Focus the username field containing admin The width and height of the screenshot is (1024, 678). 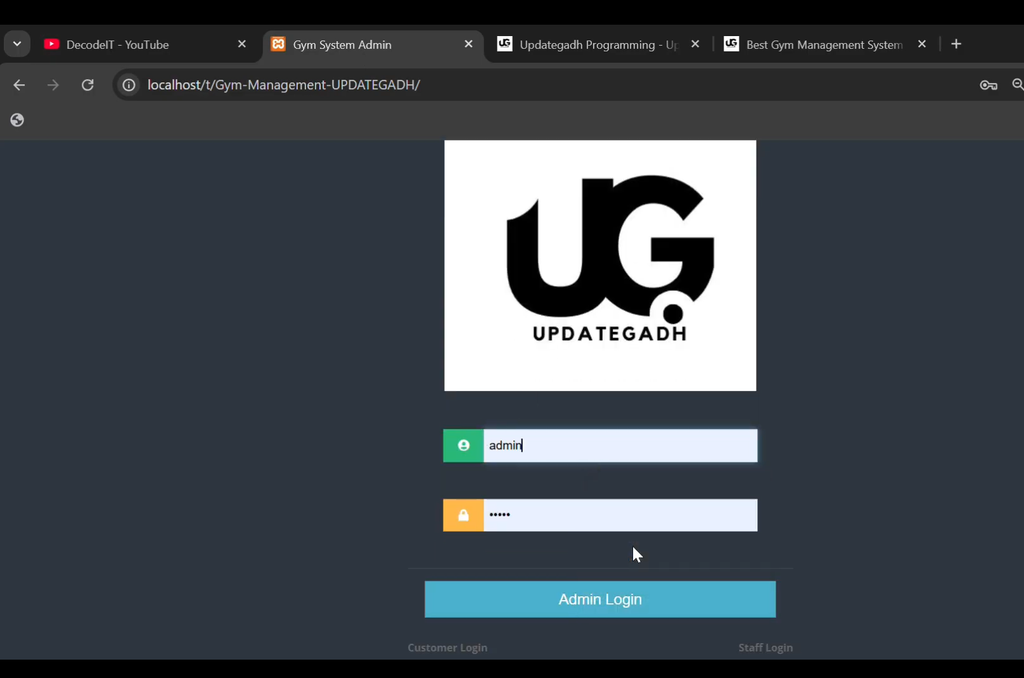click(x=620, y=445)
